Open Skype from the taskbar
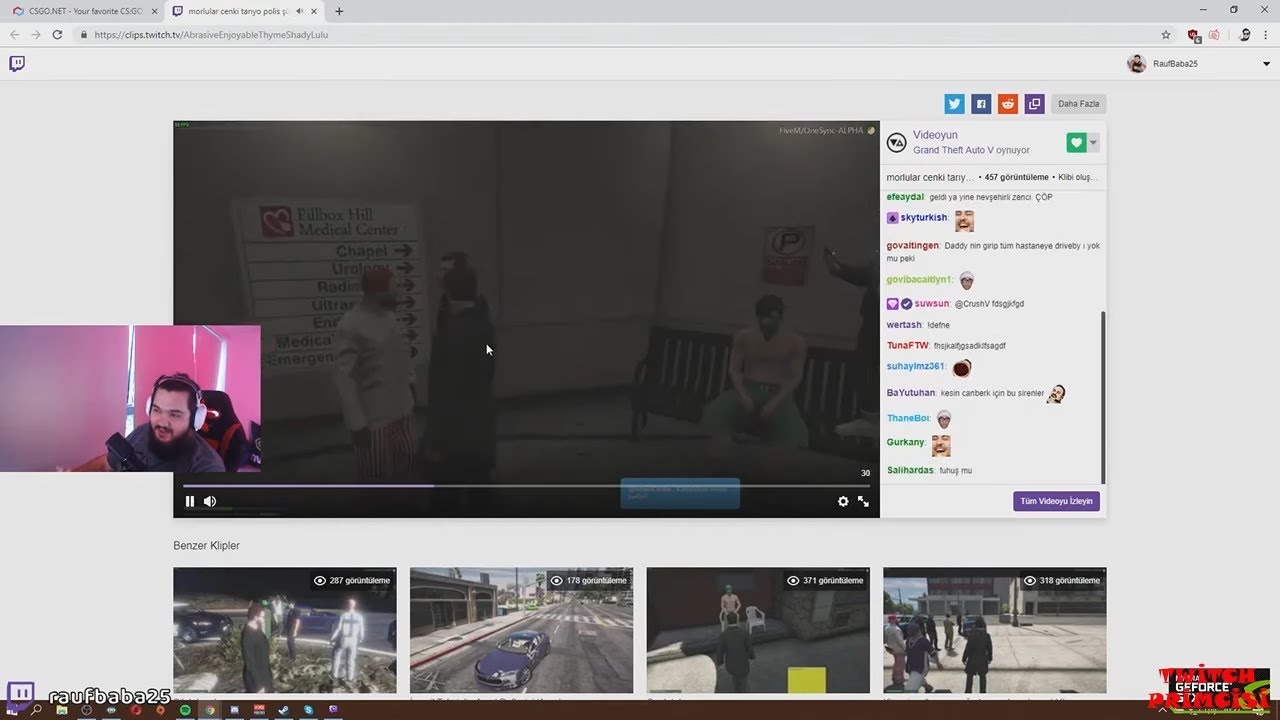The width and height of the screenshot is (1280, 720). [309, 710]
